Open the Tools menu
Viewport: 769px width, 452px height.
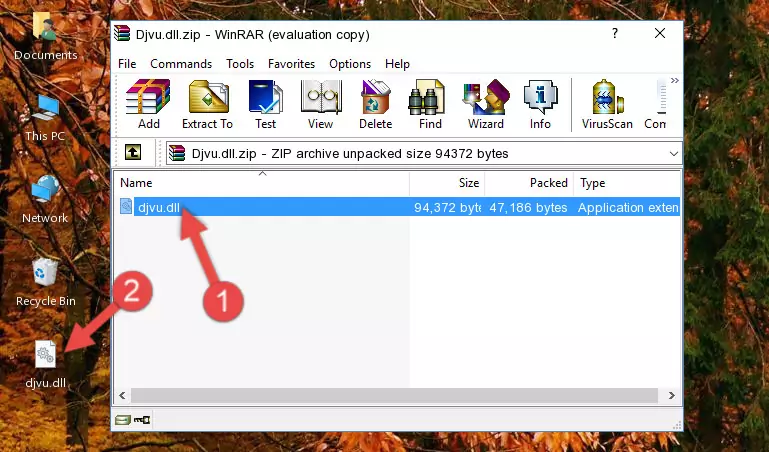[240, 64]
